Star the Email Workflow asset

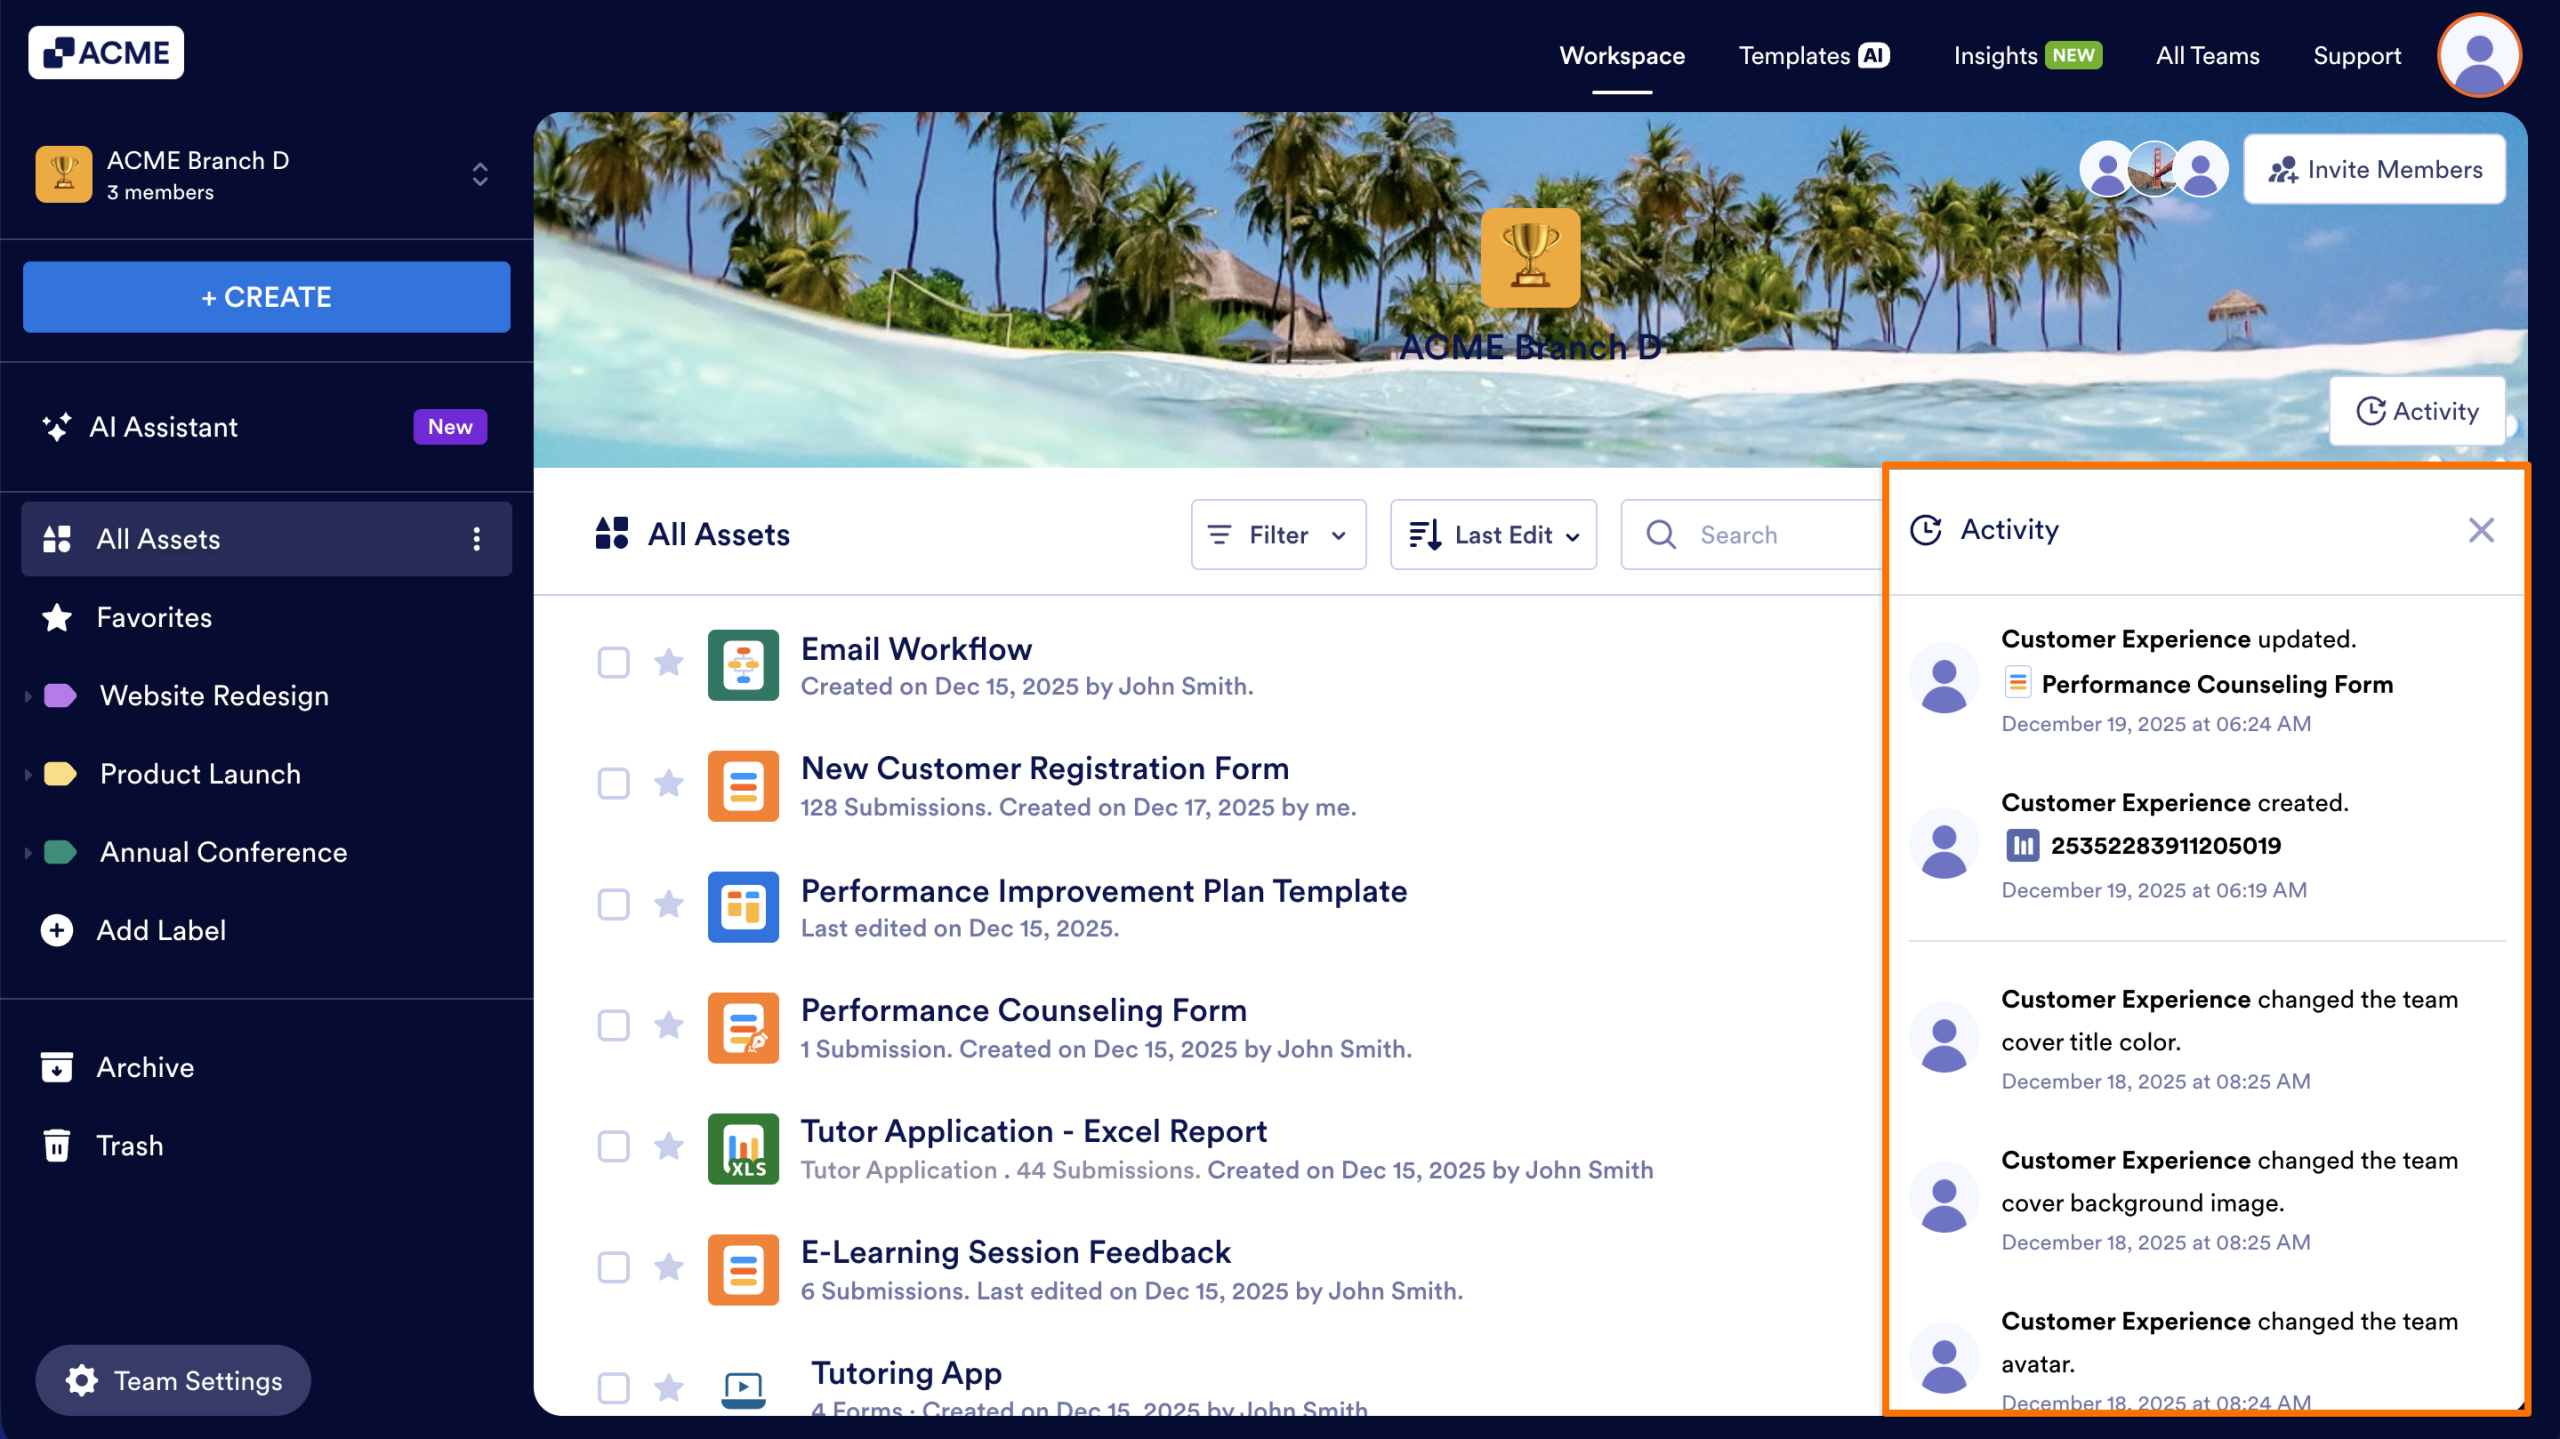click(669, 662)
